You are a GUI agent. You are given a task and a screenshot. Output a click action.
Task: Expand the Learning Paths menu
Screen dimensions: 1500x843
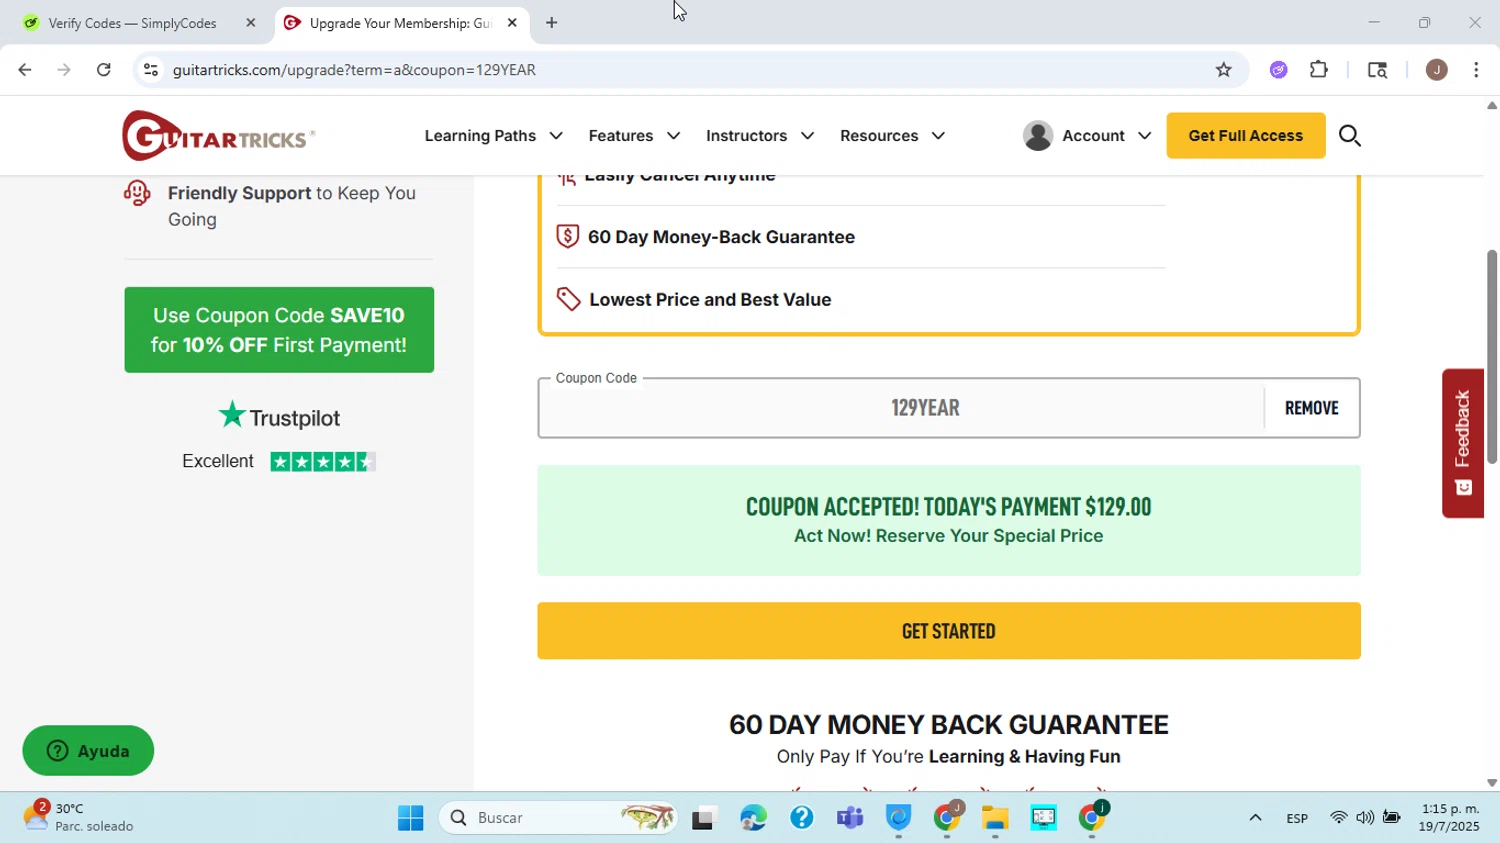(493, 135)
